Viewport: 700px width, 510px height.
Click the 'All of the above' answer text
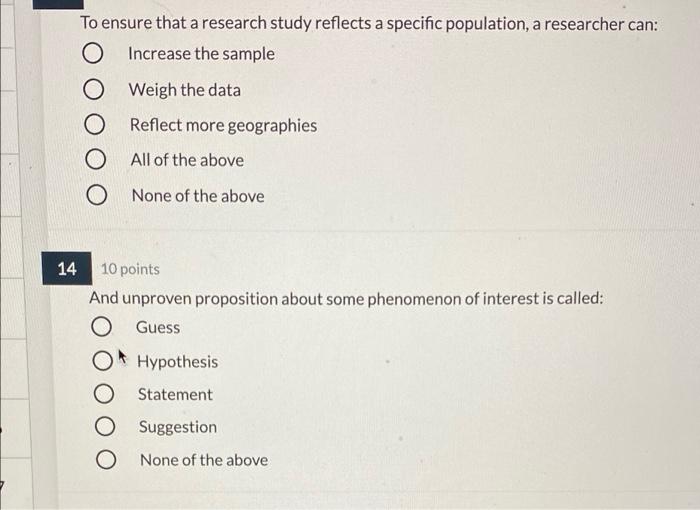pos(187,160)
